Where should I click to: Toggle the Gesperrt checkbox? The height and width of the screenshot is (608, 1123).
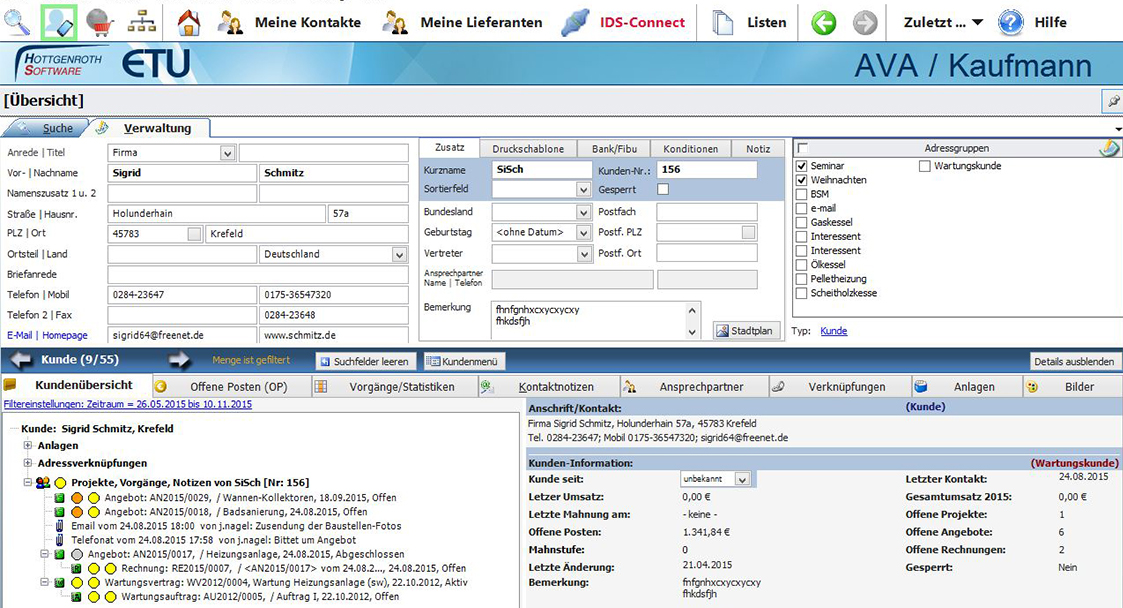[x=662, y=189]
